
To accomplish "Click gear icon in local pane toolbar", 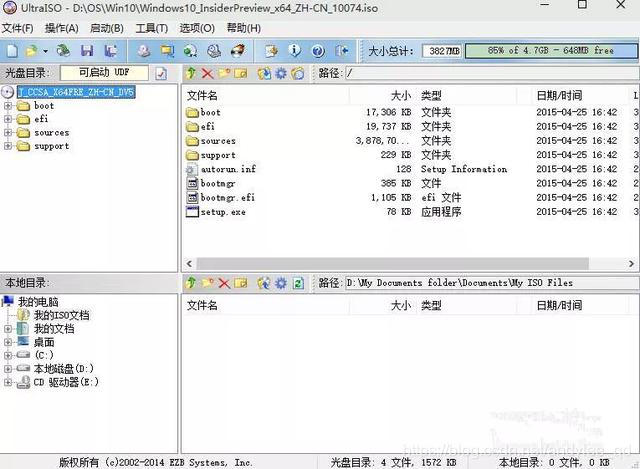I will coord(281,283).
